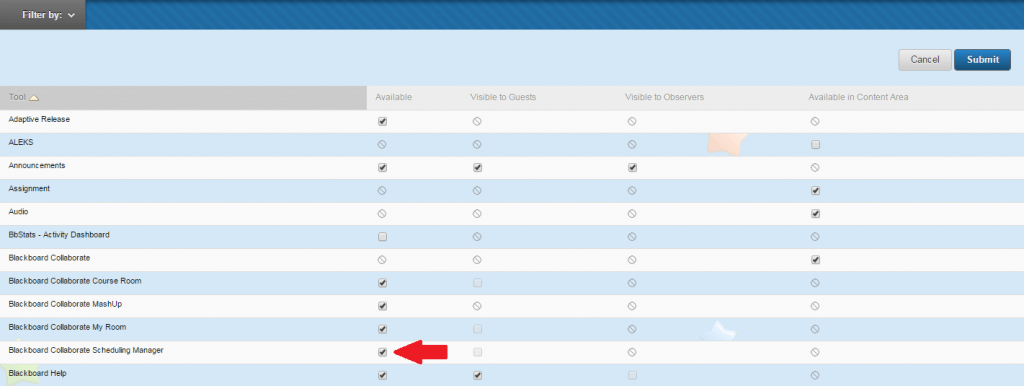The width and height of the screenshot is (1024, 386).
Task: Uncheck Content Area availability for Blackboard Collaborate
Action: tap(815, 260)
